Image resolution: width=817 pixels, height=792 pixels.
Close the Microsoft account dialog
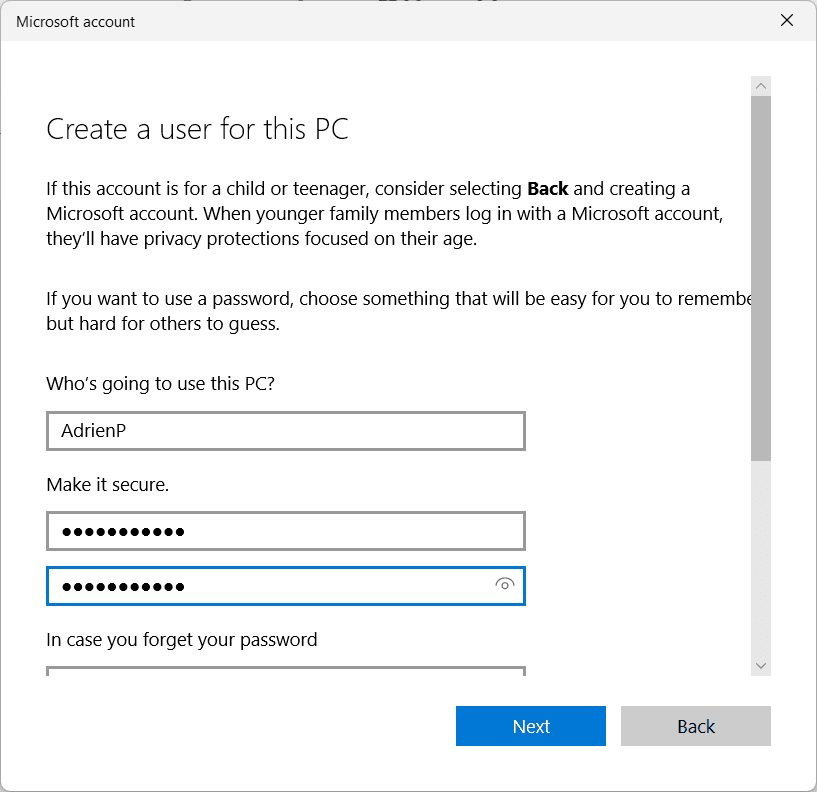coord(787,20)
